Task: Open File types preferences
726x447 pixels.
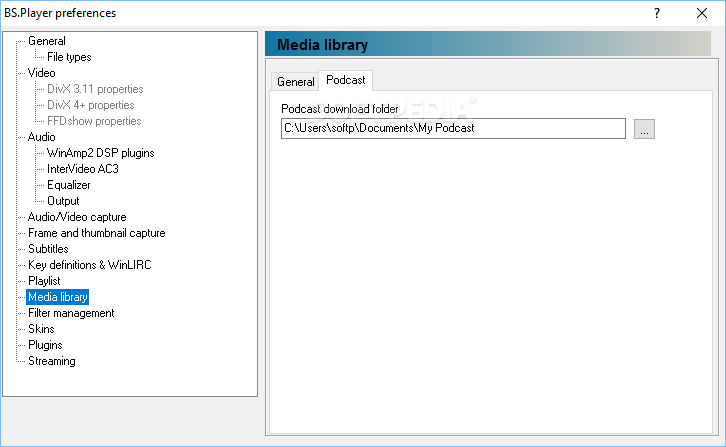Action: [x=69, y=57]
